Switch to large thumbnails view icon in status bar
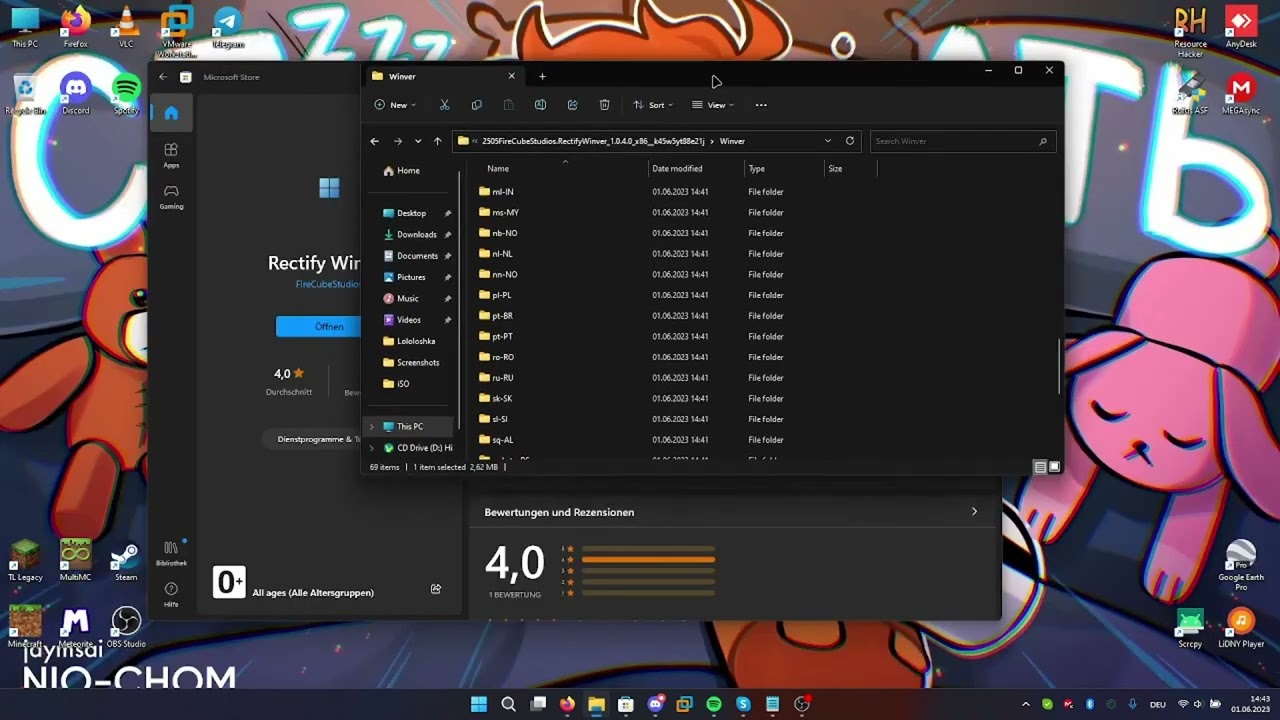This screenshot has height=720, width=1280. point(1054,467)
